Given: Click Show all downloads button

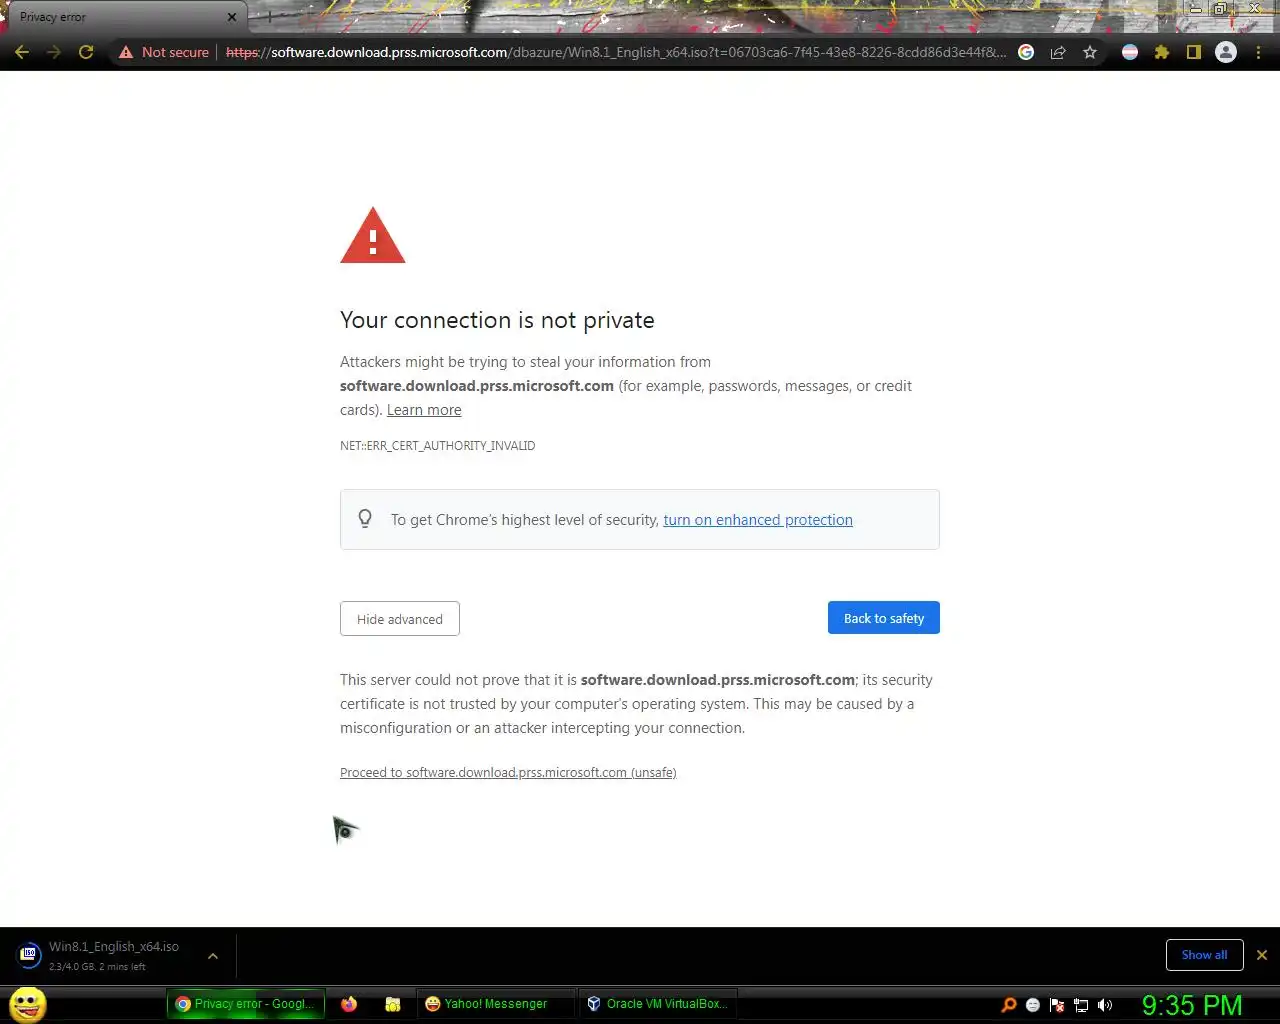Looking at the screenshot, I should tap(1204, 955).
